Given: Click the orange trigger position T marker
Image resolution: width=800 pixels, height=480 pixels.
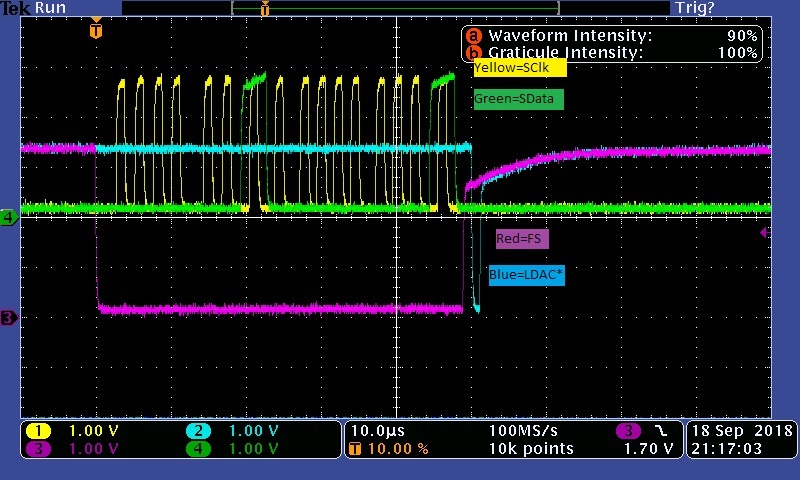Looking at the screenshot, I should (96, 30).
